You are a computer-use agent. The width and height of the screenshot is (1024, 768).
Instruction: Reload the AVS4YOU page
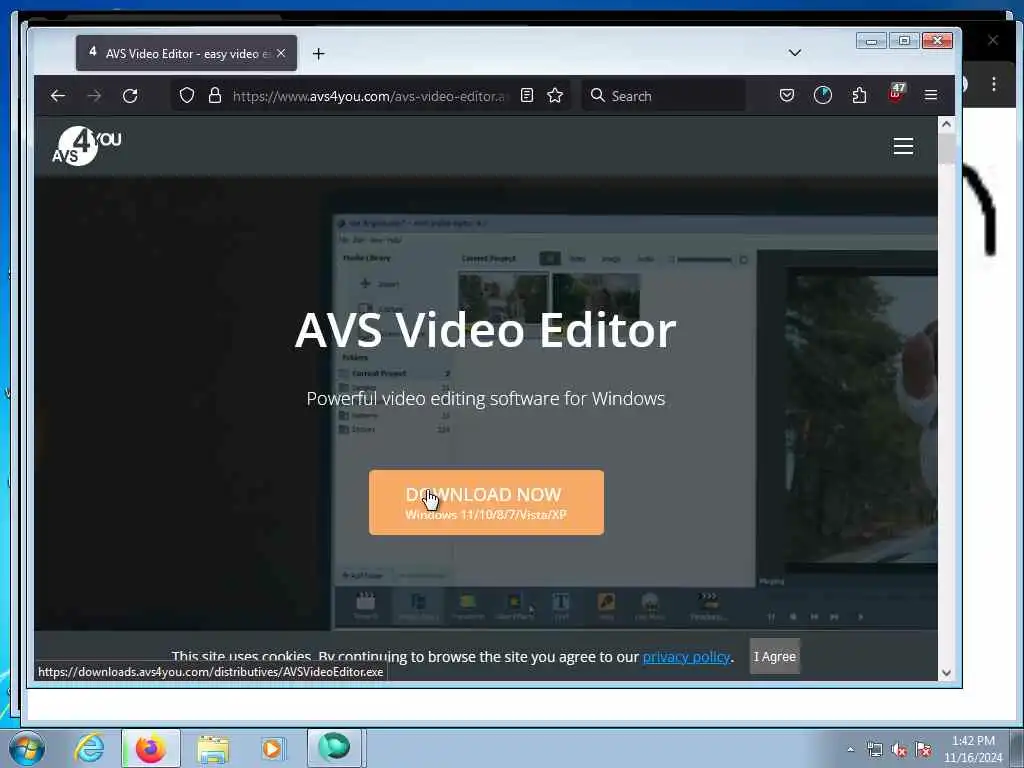point(130,96)
